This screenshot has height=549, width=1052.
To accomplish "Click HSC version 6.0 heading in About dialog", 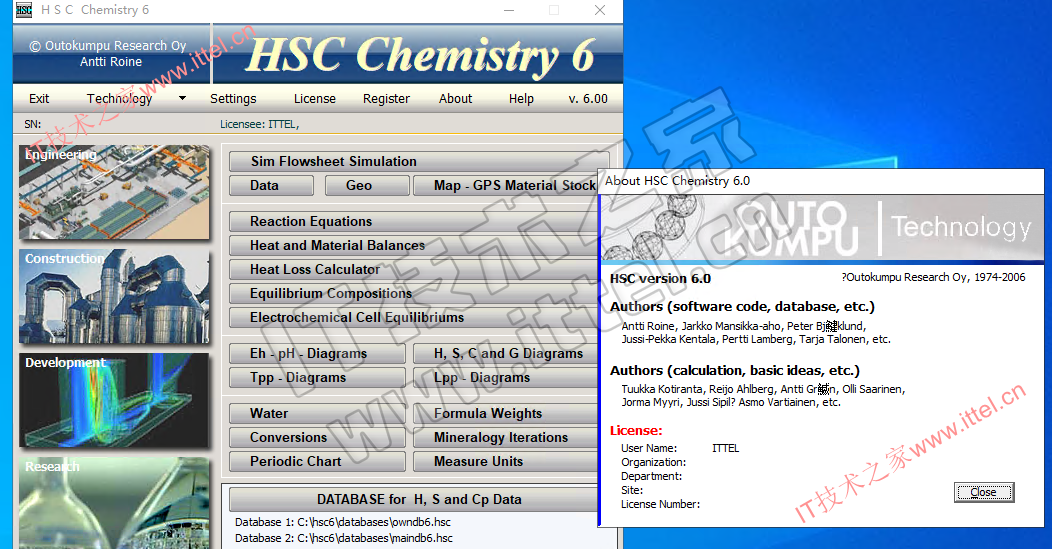I will coord(660,279).
